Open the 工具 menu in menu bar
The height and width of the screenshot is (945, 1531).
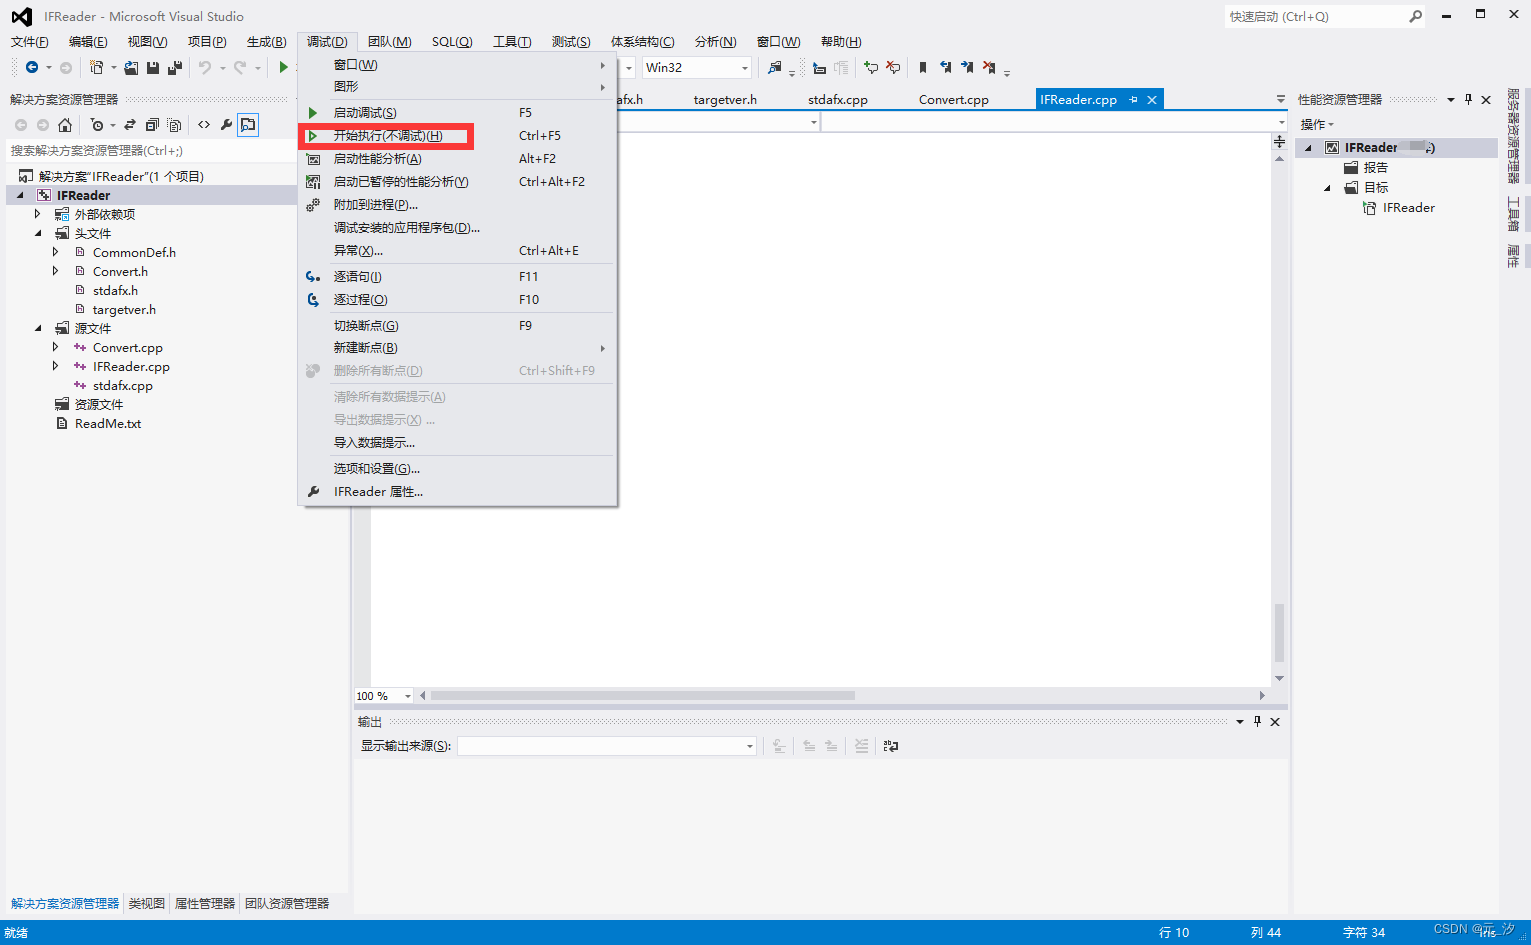(512, 41)
